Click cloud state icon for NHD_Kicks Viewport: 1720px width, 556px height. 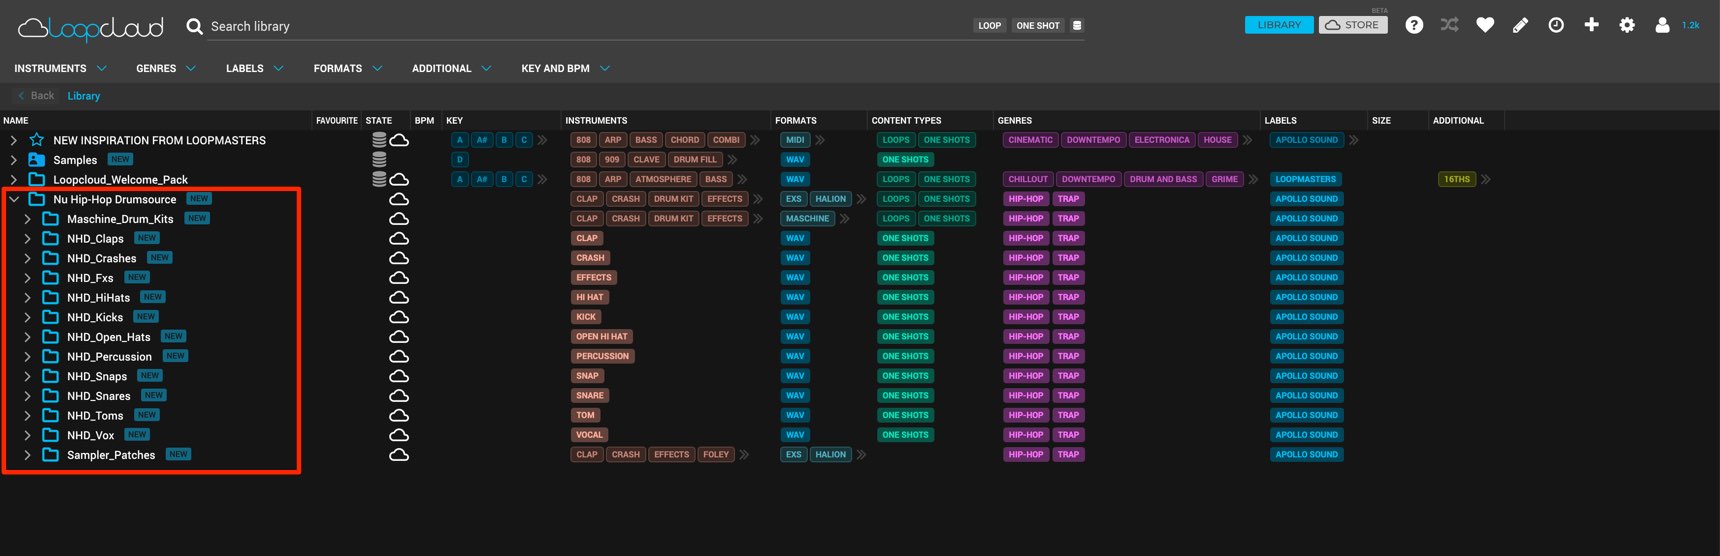click(x=399, y=317)
